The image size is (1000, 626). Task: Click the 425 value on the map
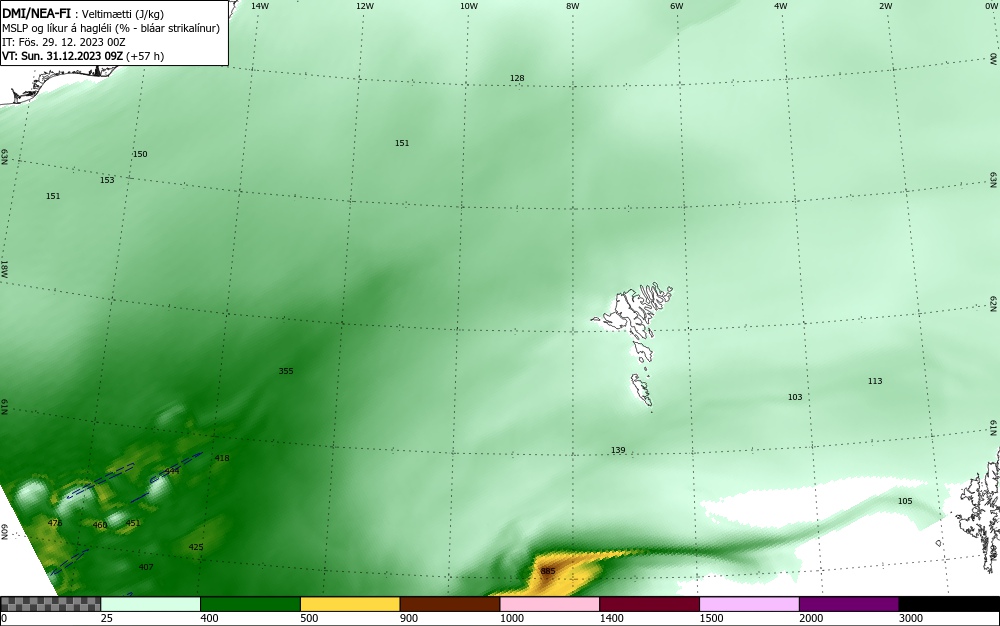coord(196,548)
